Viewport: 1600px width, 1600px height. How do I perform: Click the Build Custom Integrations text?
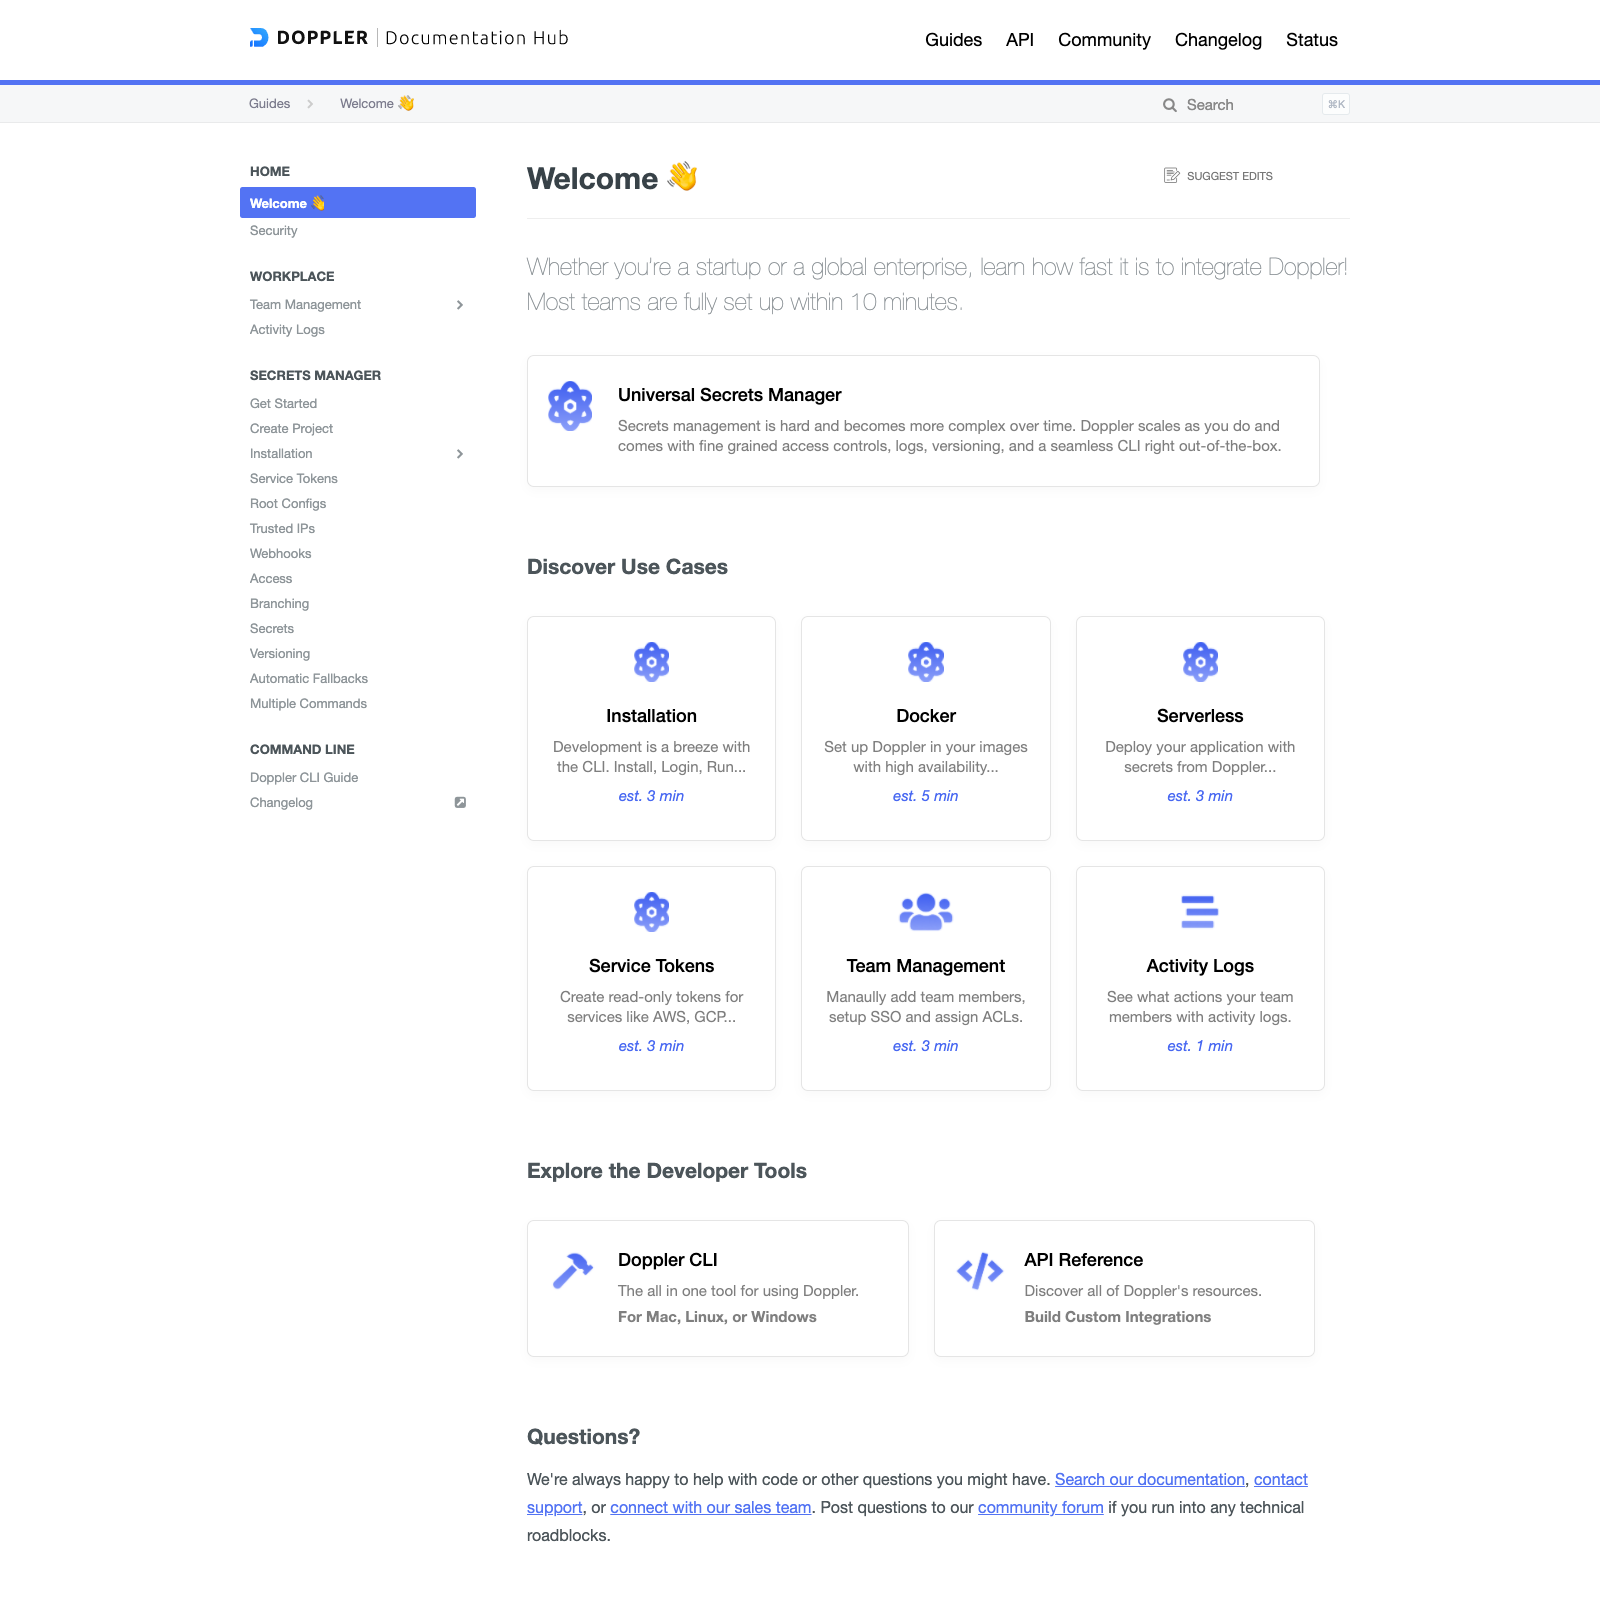pyautogui.click(x=1118, y=1317)
